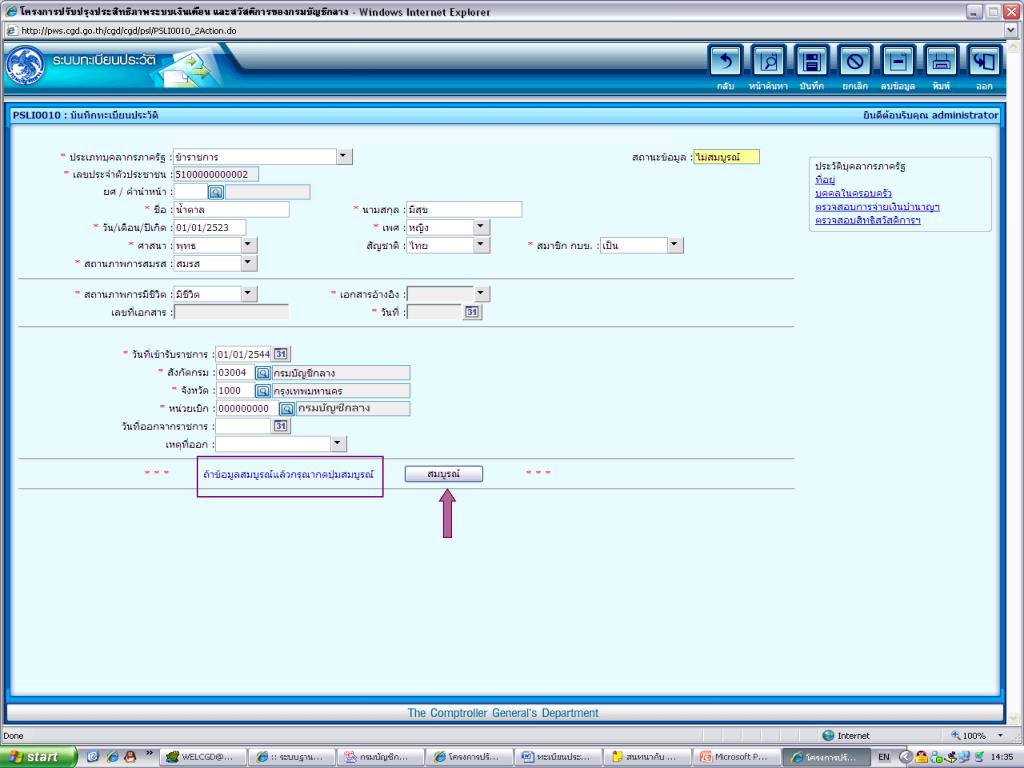Screen dimensions: 1024x768
Task: Click the วัน/เดือน/ปีเกิด field 01/01/2523
Action: point(210,227)
